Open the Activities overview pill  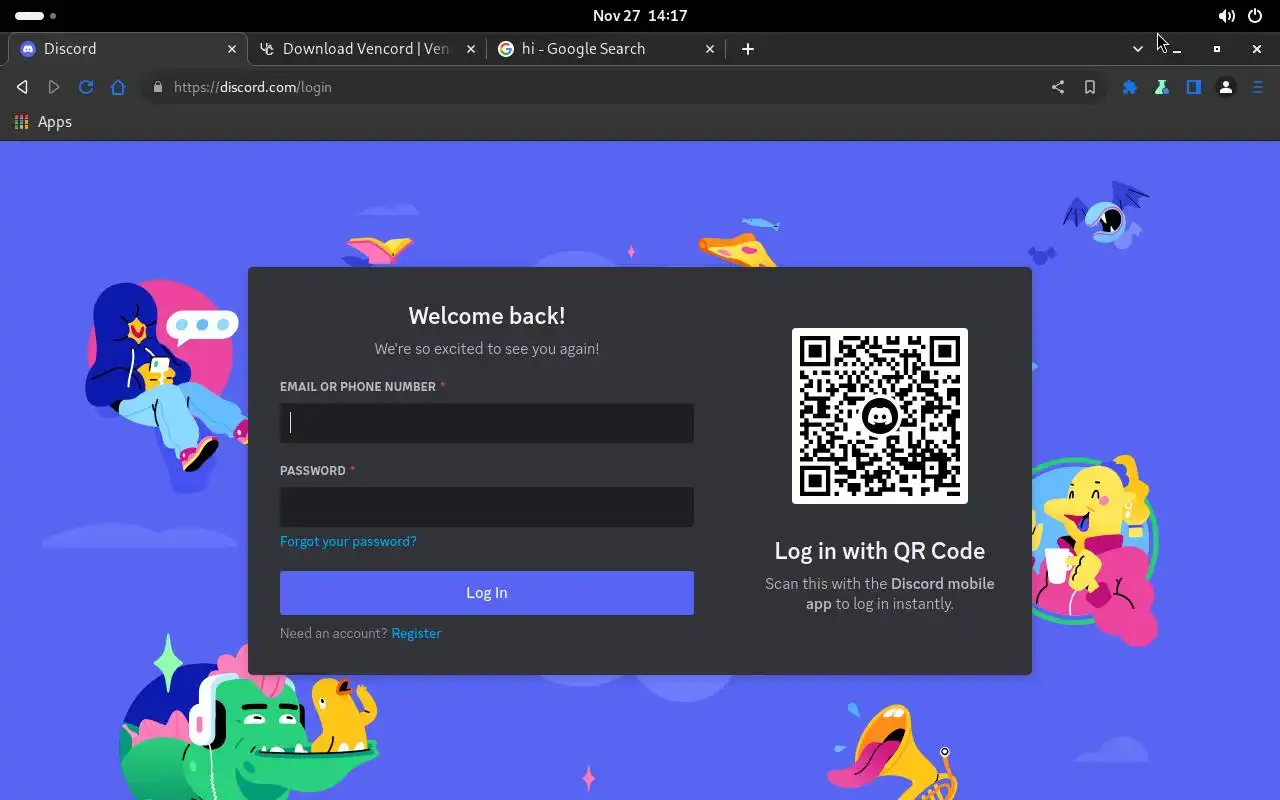(35, 16)
